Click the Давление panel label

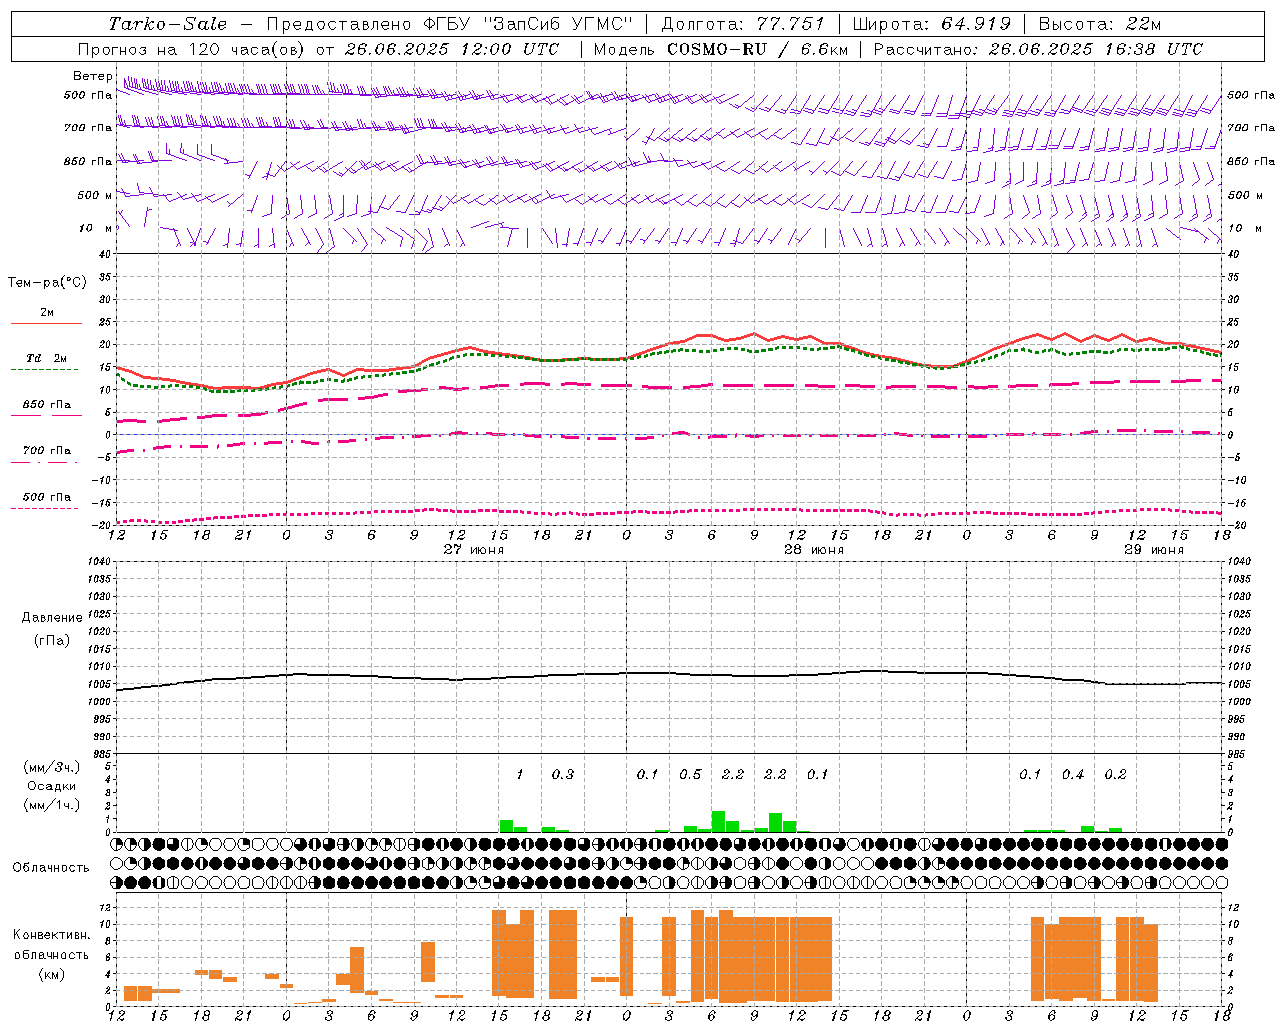click(50, 618)
